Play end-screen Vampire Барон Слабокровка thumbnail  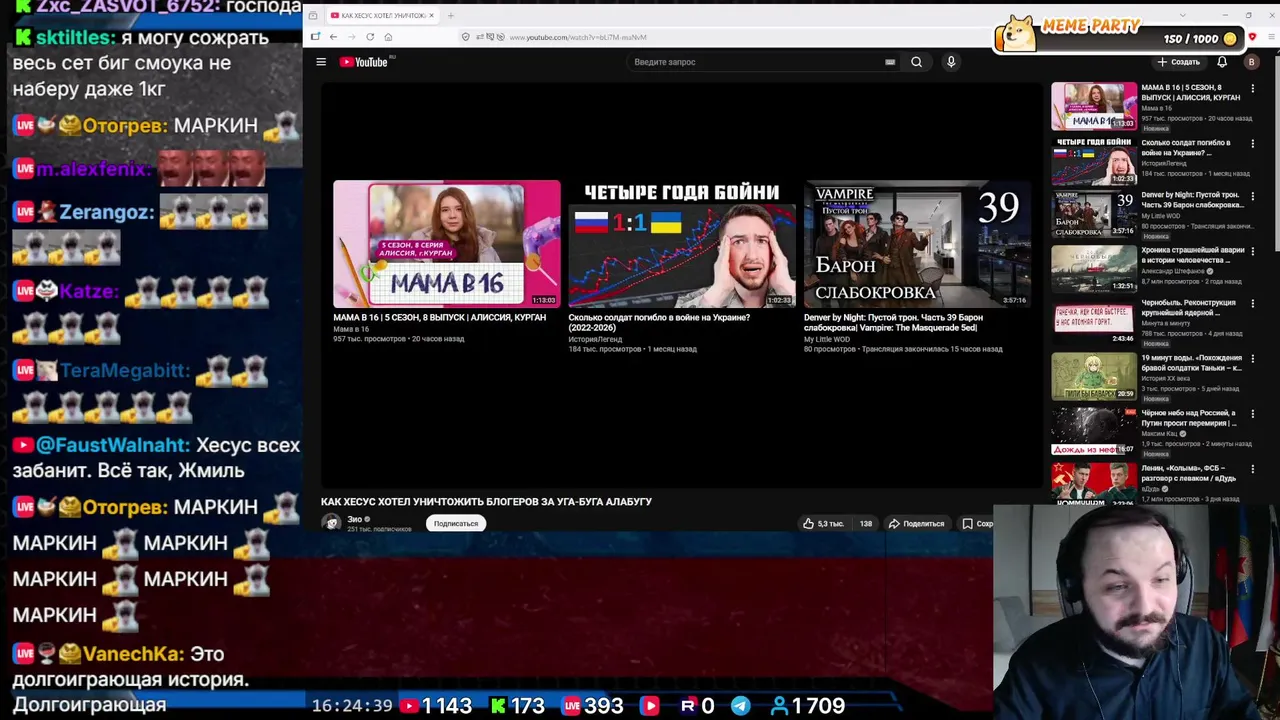click(x=917, y=243)
